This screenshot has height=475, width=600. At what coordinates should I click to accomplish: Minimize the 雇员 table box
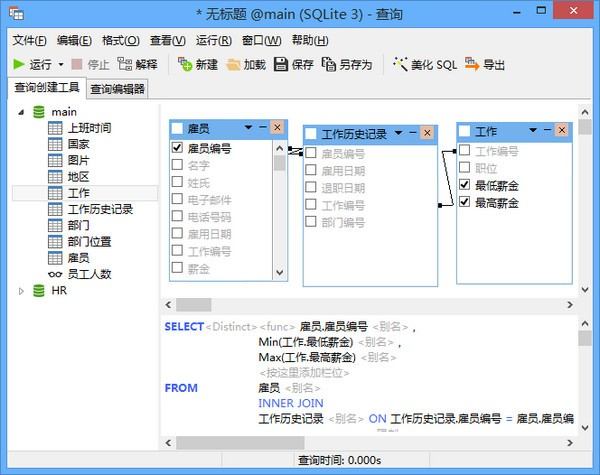coord(263,127)
